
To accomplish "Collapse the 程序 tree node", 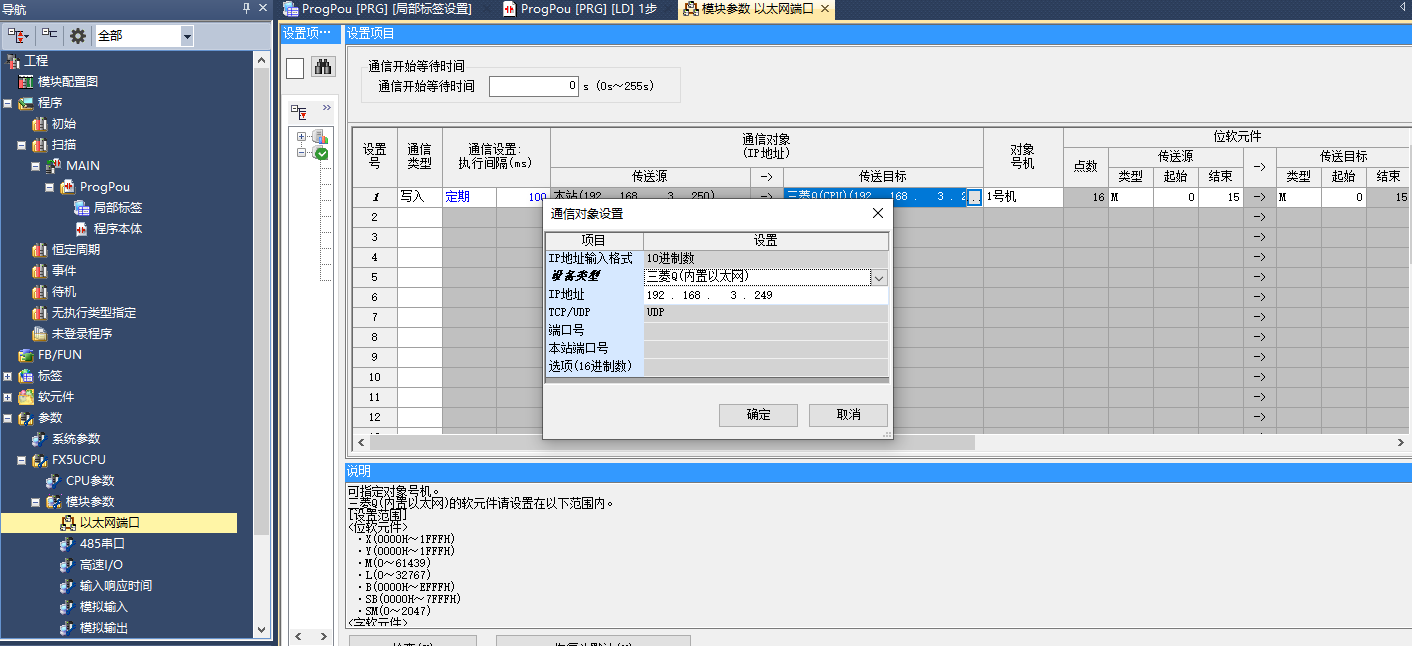I will [x=8, y=103].
